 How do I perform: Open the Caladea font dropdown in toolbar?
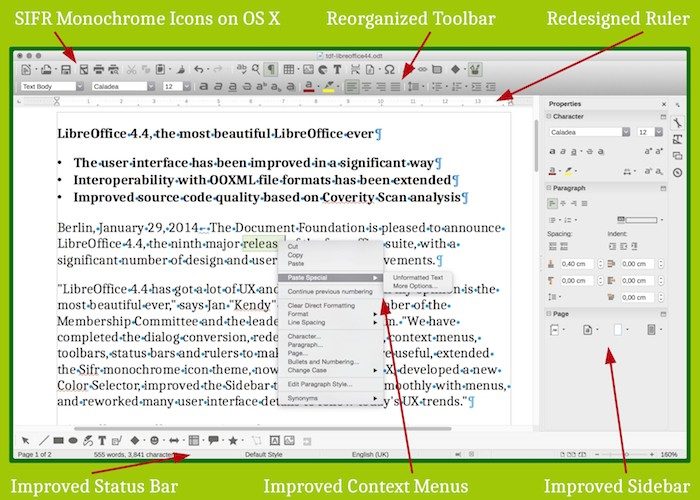pos(151,86)
